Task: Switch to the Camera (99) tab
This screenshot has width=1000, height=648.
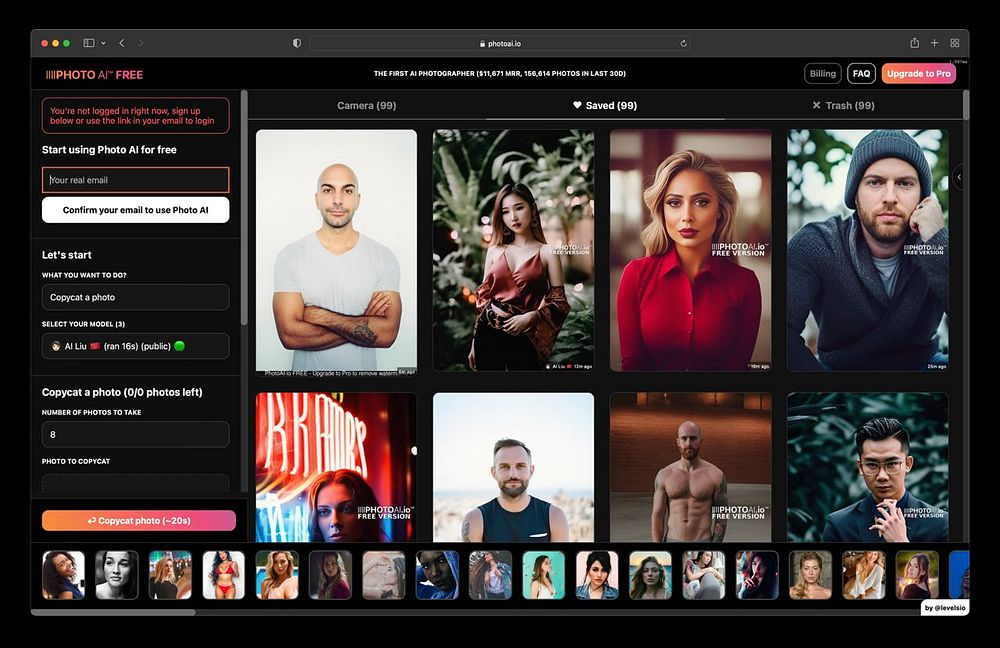Action: coord(367,105)
